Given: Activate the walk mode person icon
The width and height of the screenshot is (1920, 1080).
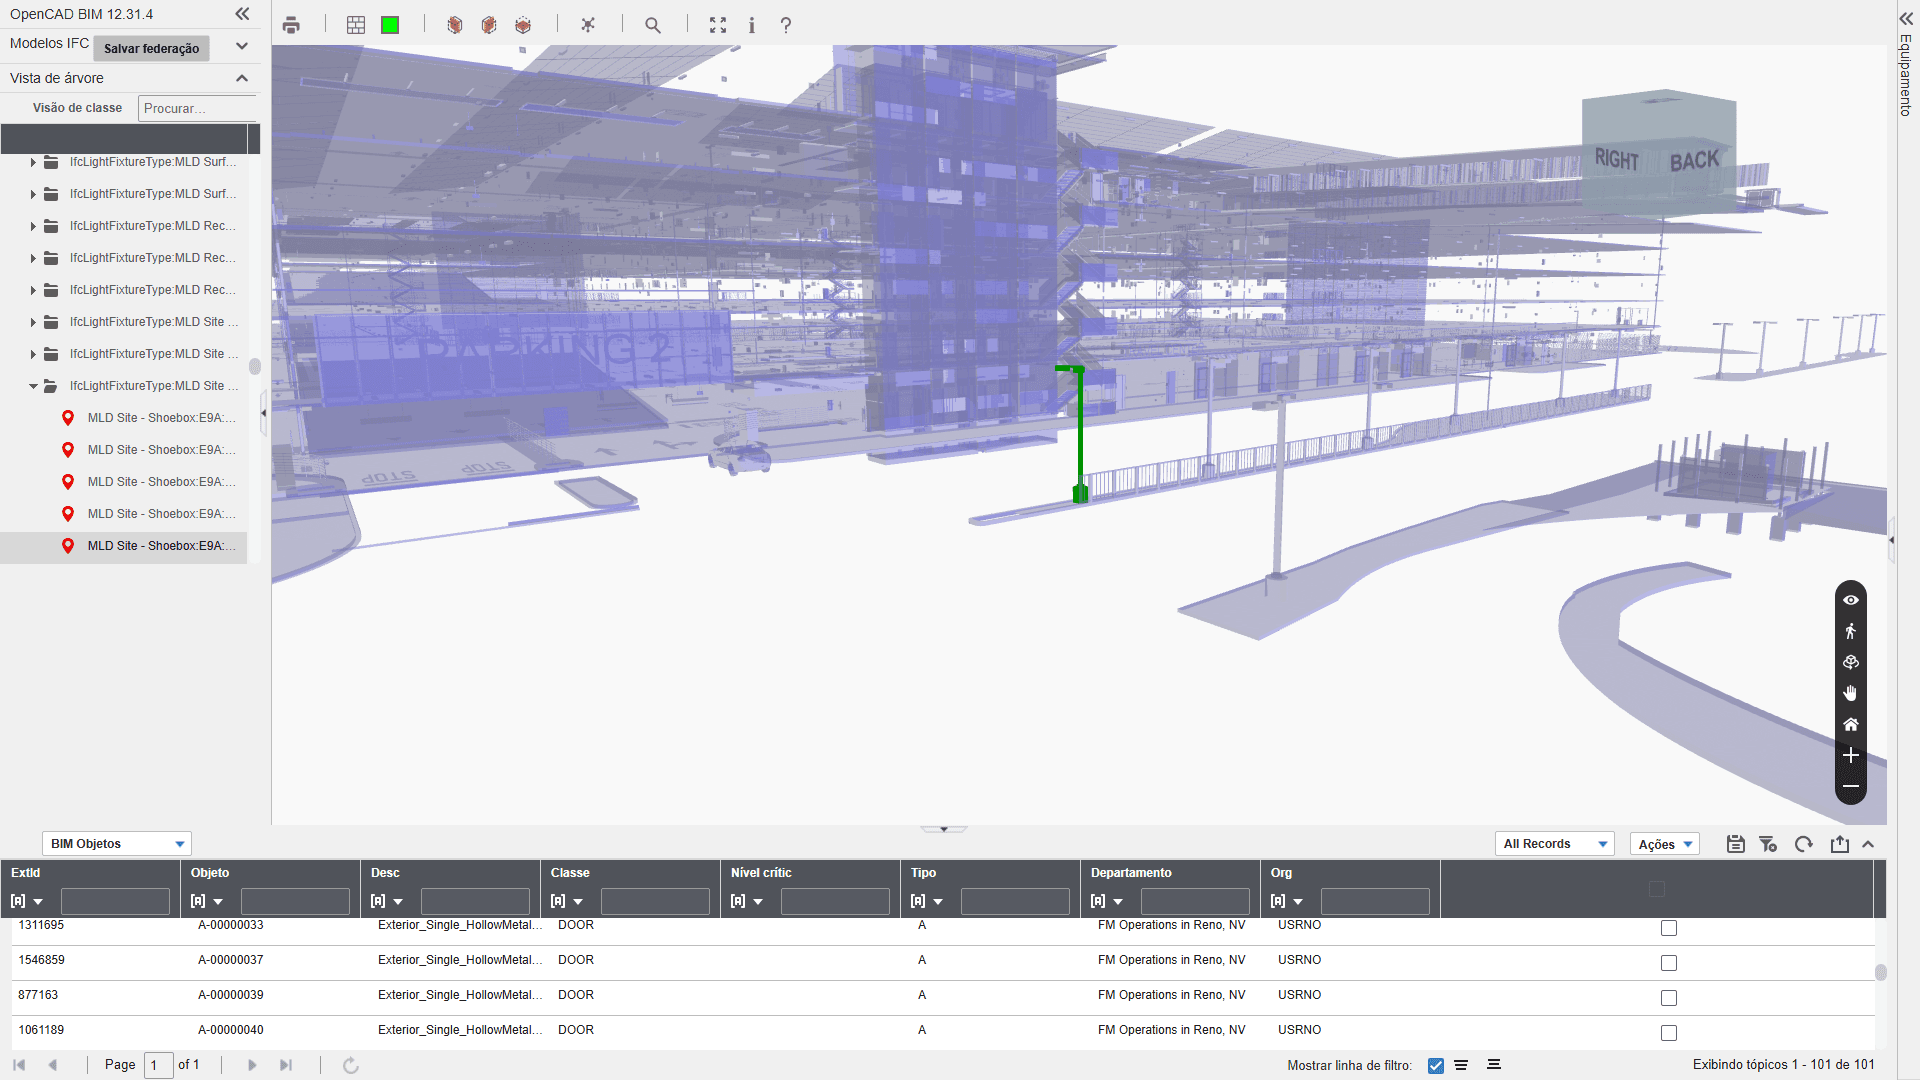Looking at the screenshot, I should pos(1851,631).
